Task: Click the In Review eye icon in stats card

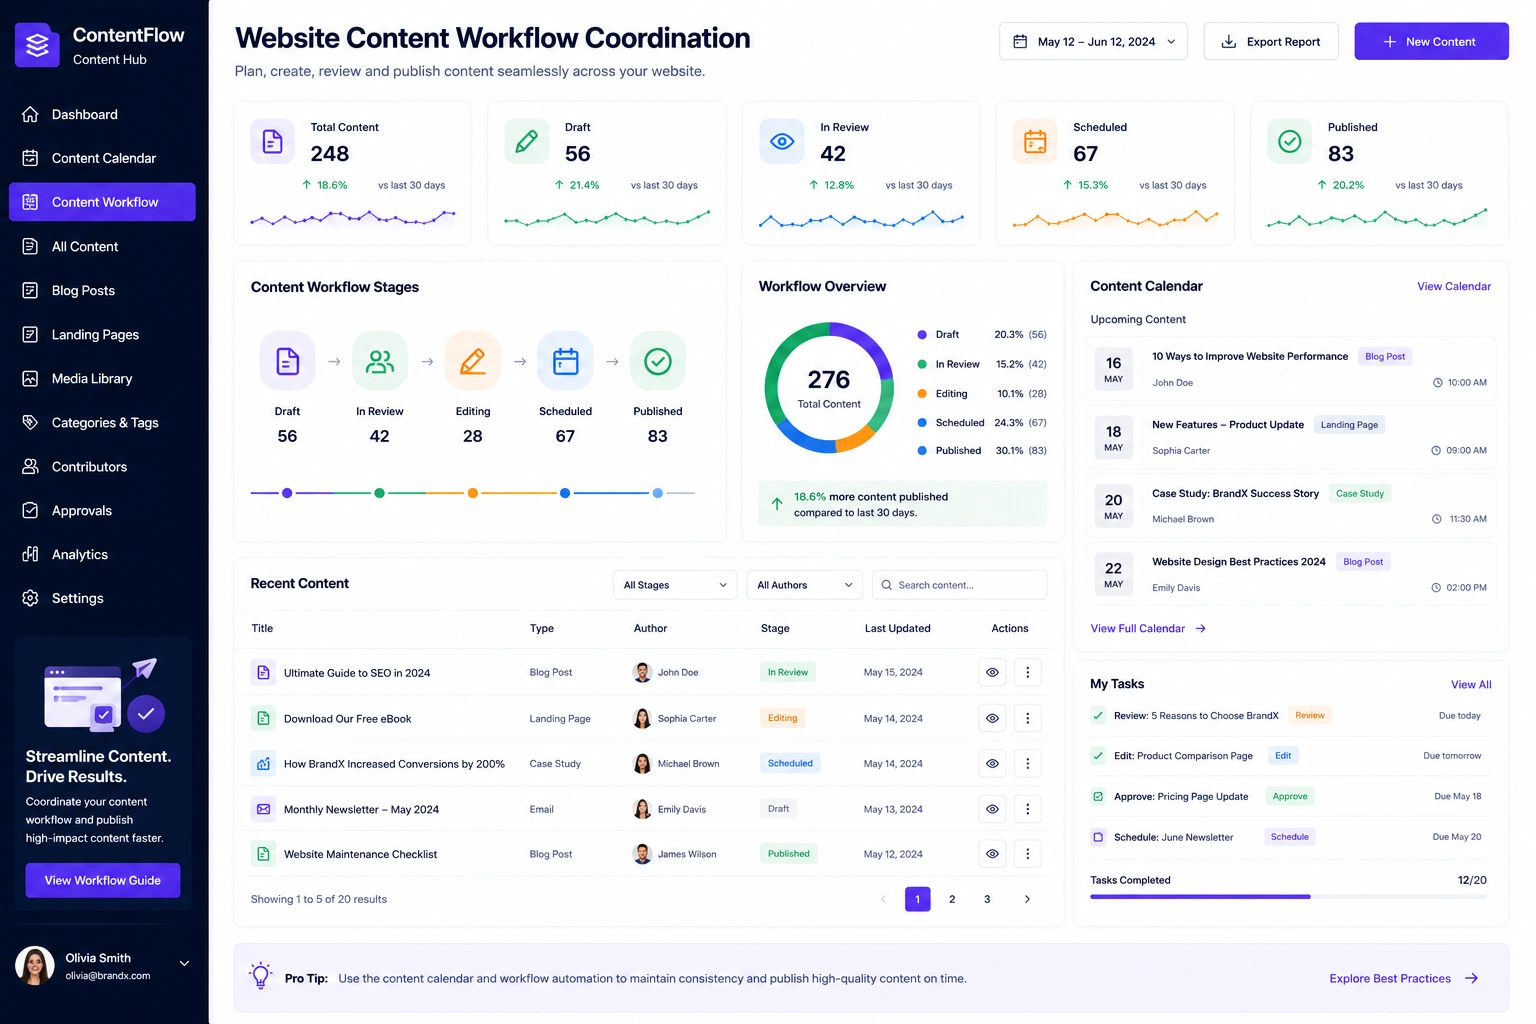Action: point(782,142)
